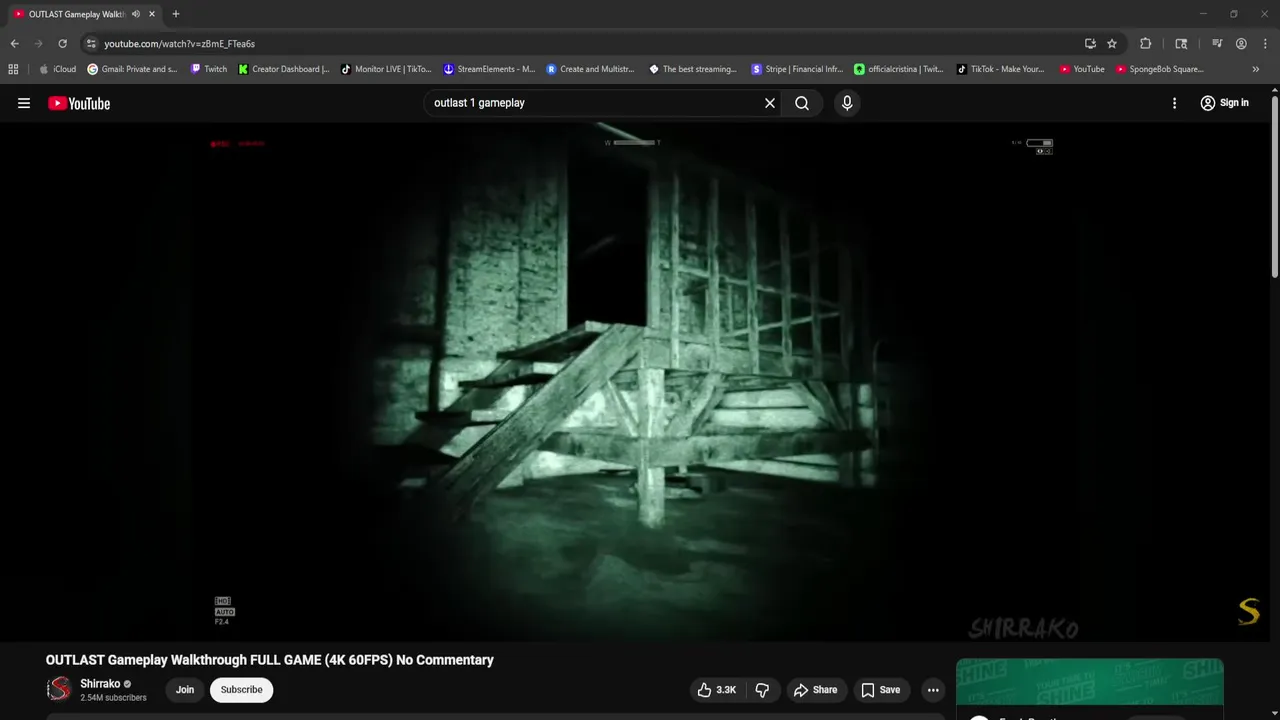This screenshot has height=720, width=1280.
Task: Show more bookmarks overflow chevron
Action: pyautogui.click(x=1256, y=69)
